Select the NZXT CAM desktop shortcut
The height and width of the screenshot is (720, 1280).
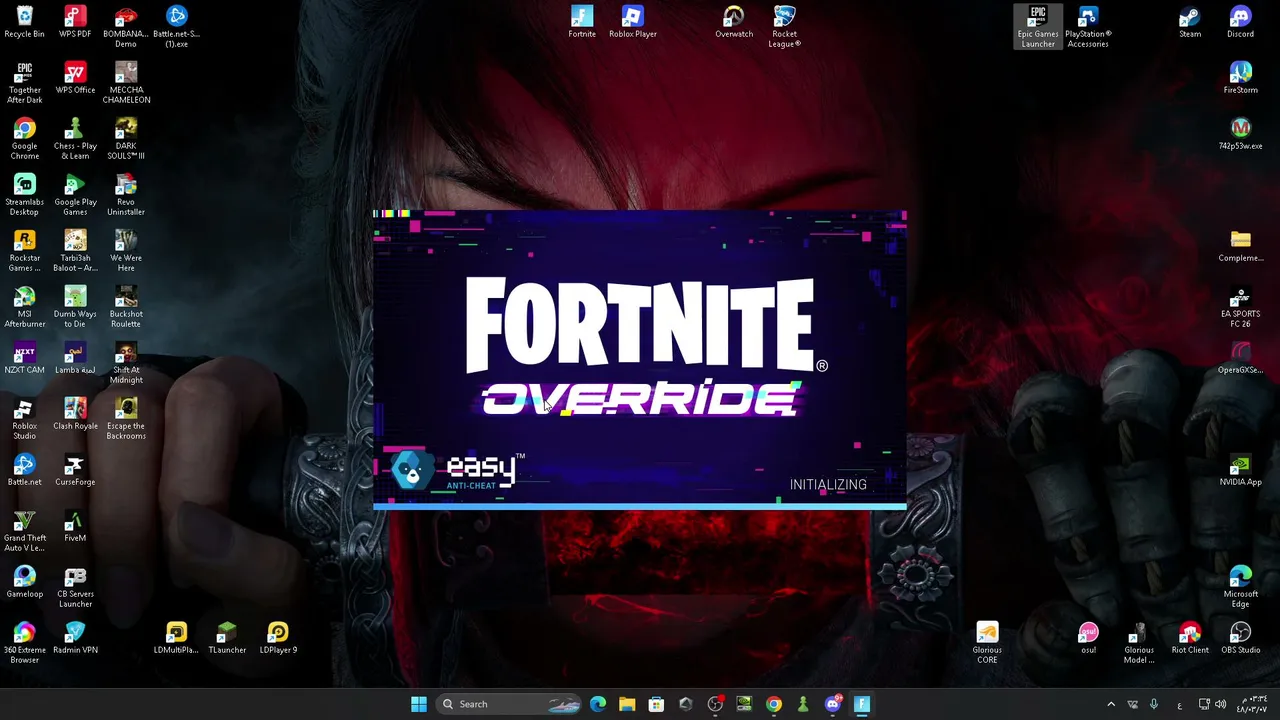tap(24, 358)
